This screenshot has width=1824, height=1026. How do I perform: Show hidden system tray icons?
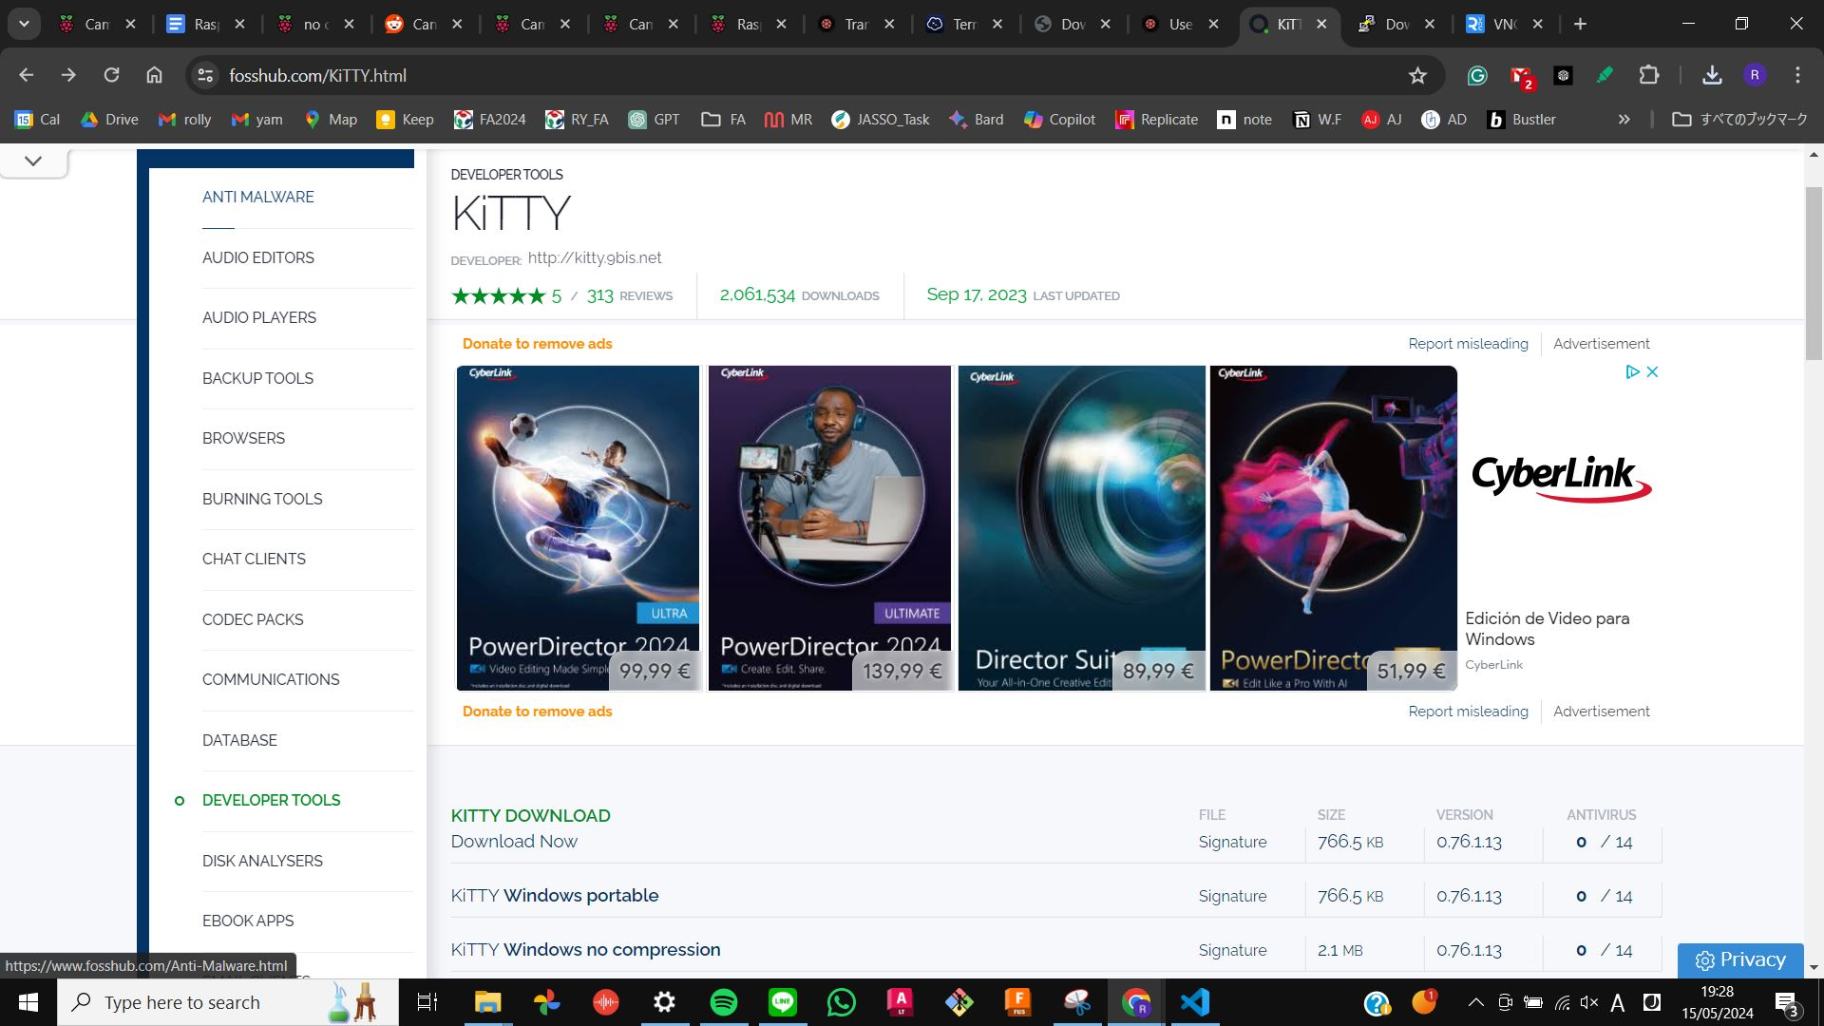pyautogui.click(x=1476, y=1002)
